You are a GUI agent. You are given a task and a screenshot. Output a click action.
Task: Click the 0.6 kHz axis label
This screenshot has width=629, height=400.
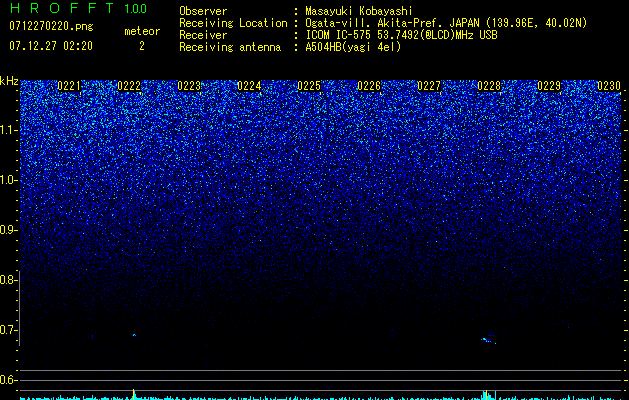pos(7,380)
